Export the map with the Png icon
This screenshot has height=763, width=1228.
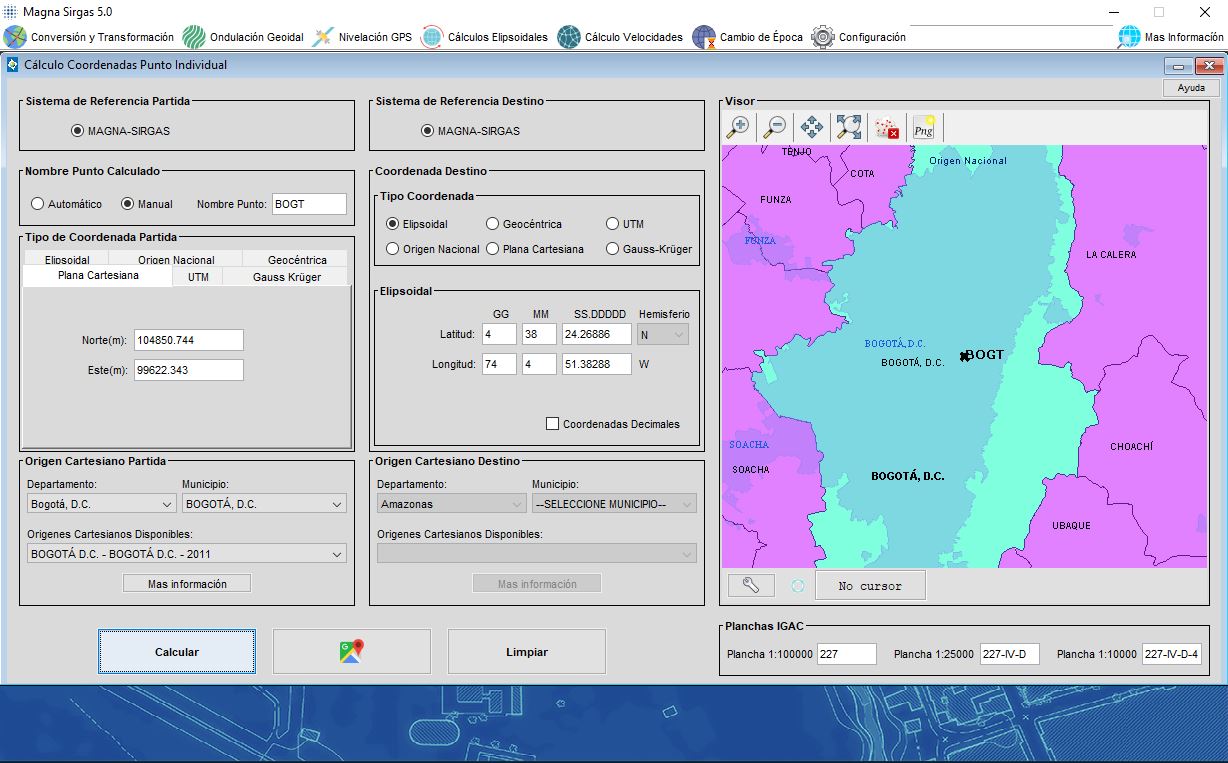[x=923, y=127]
